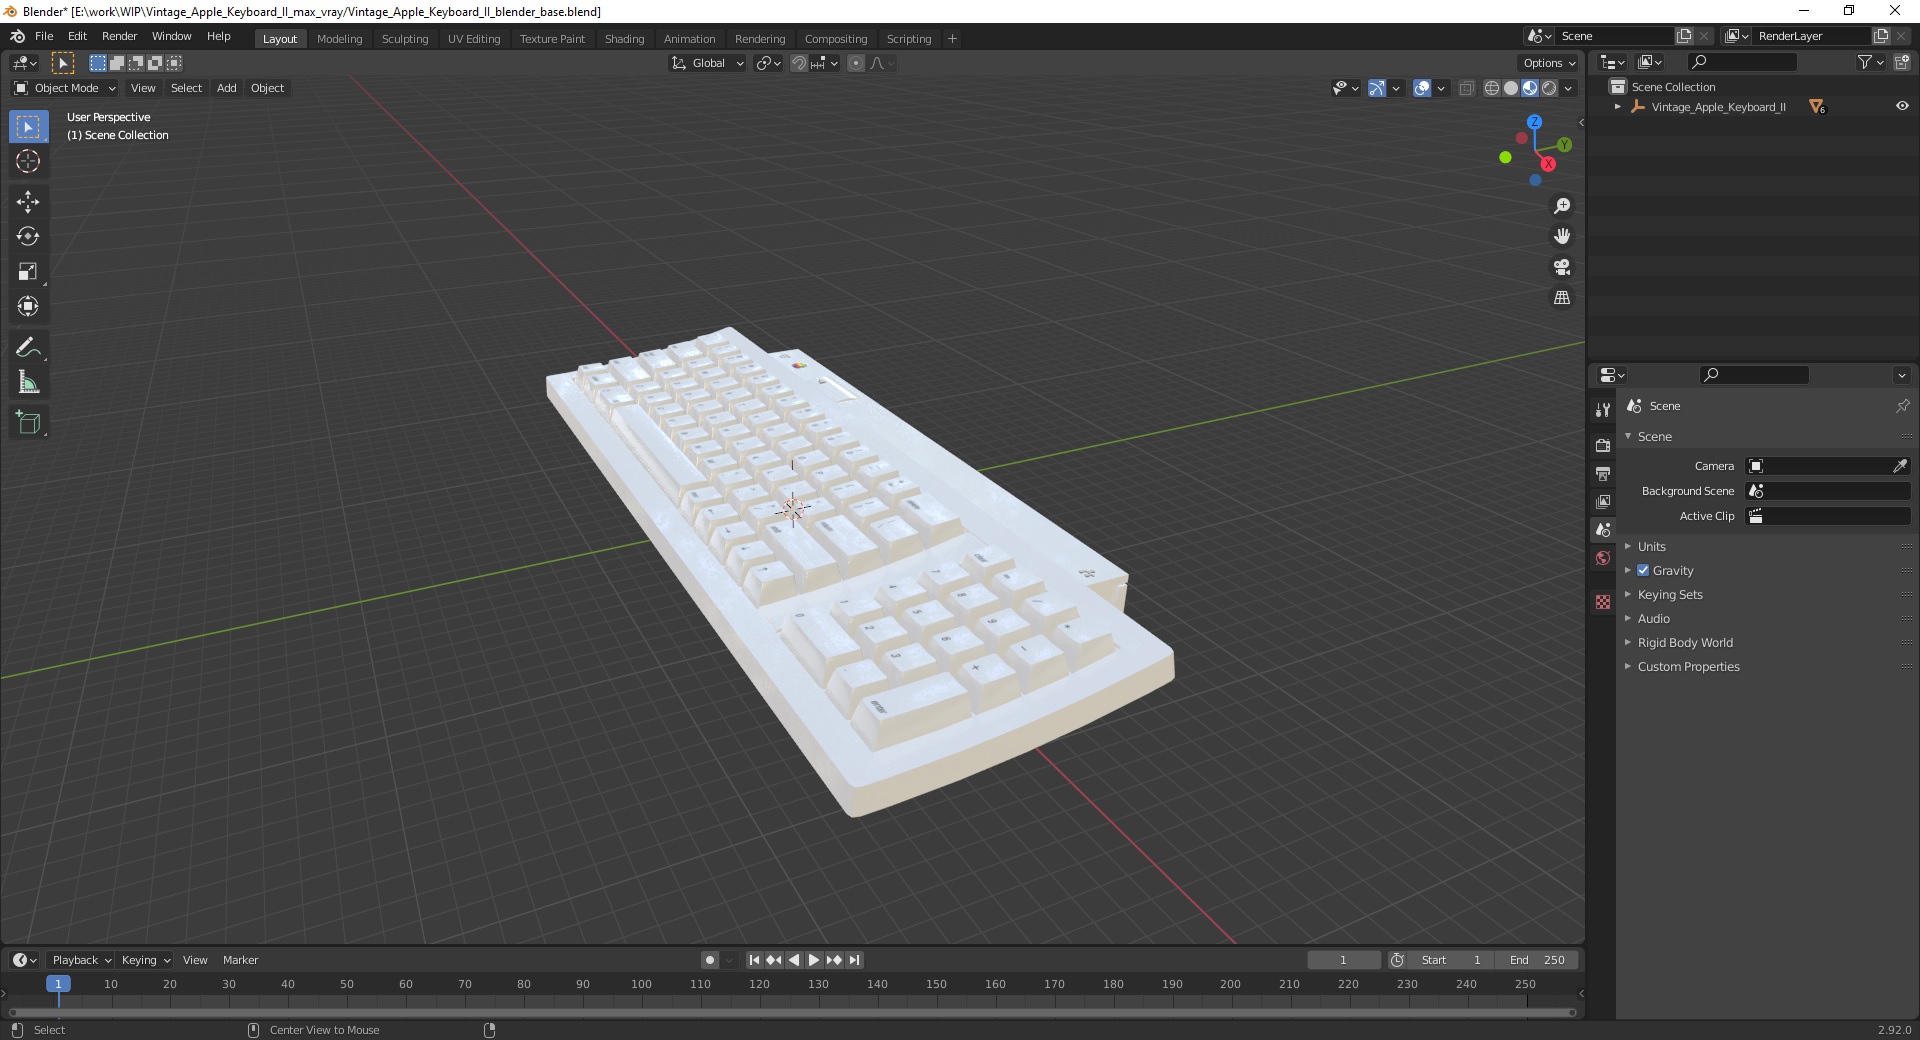Toggle auto keying record button
Screen dimensions: 1920x1040
(x=710, y=960)
